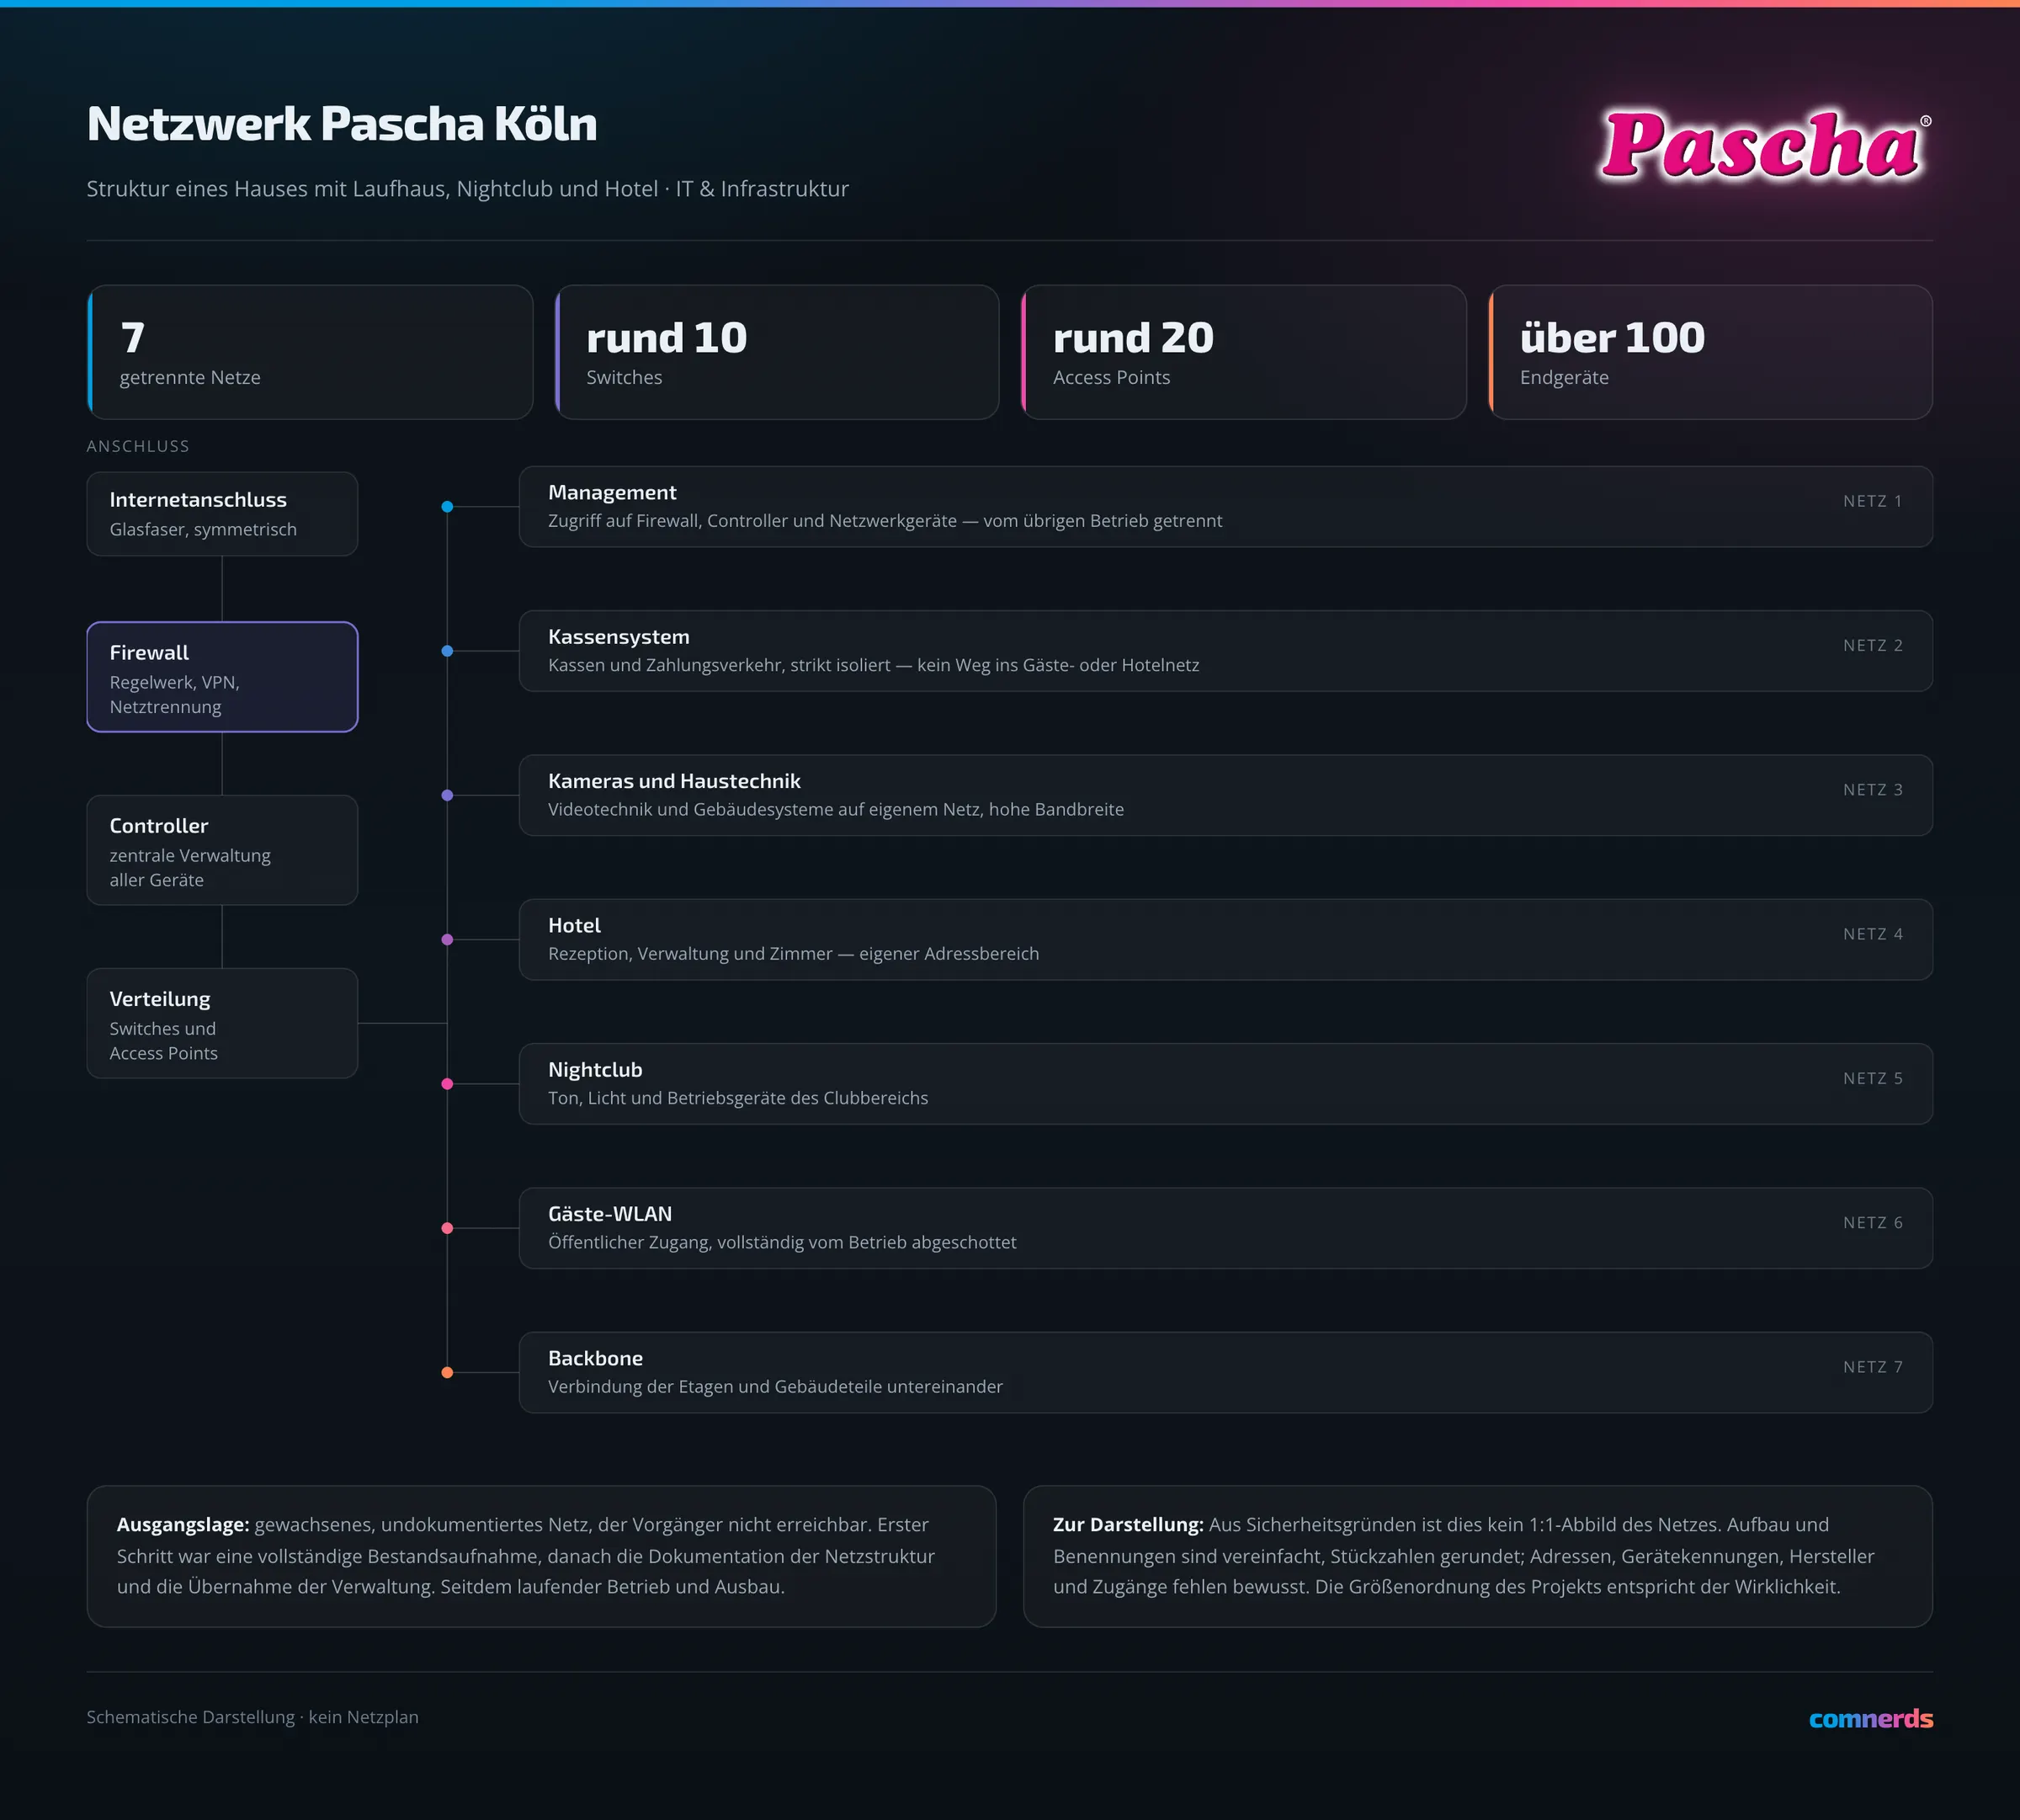Screen dimensions: 2020x1820
Task: Open the Controller box
Action: click(x=222, y=850)
